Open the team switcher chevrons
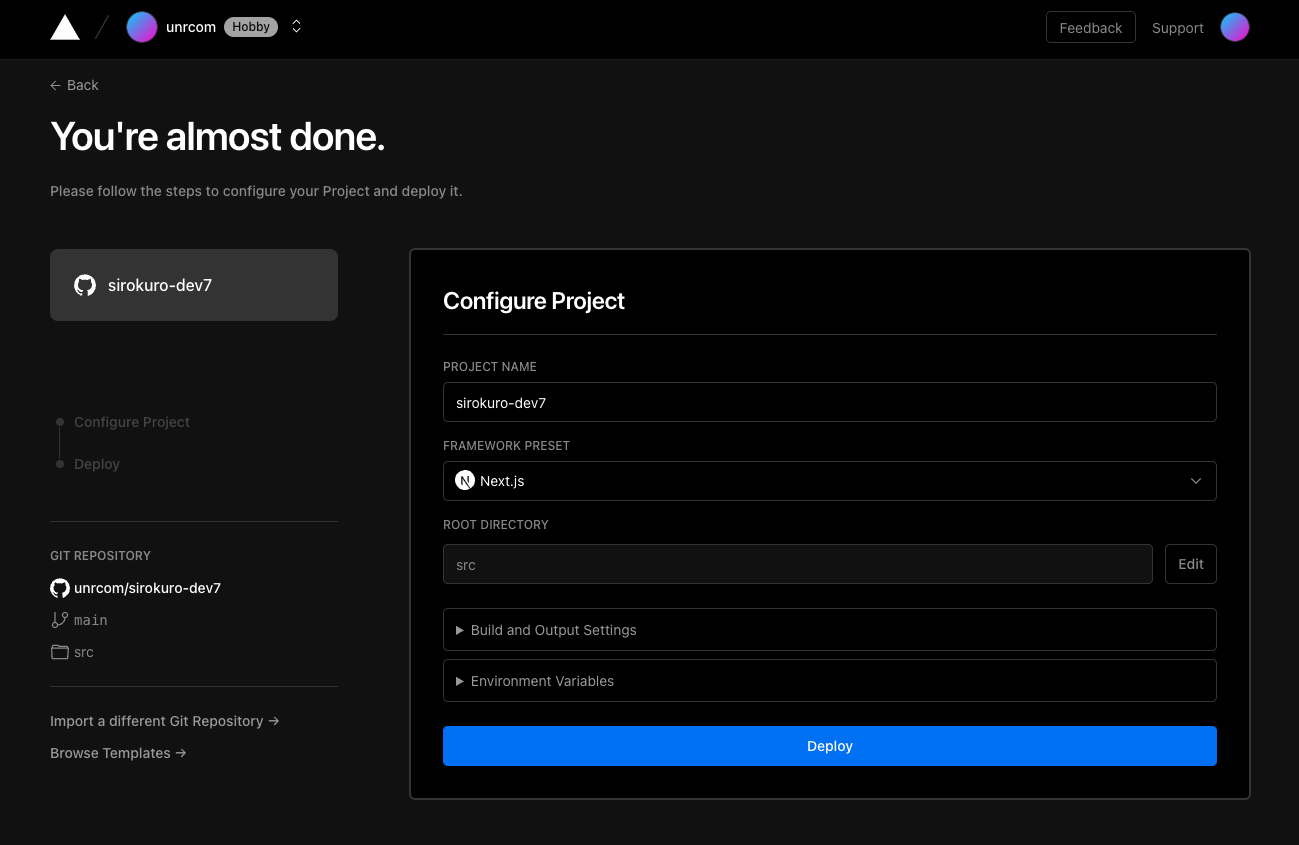The image size is (1299, 845). (296, 27)
